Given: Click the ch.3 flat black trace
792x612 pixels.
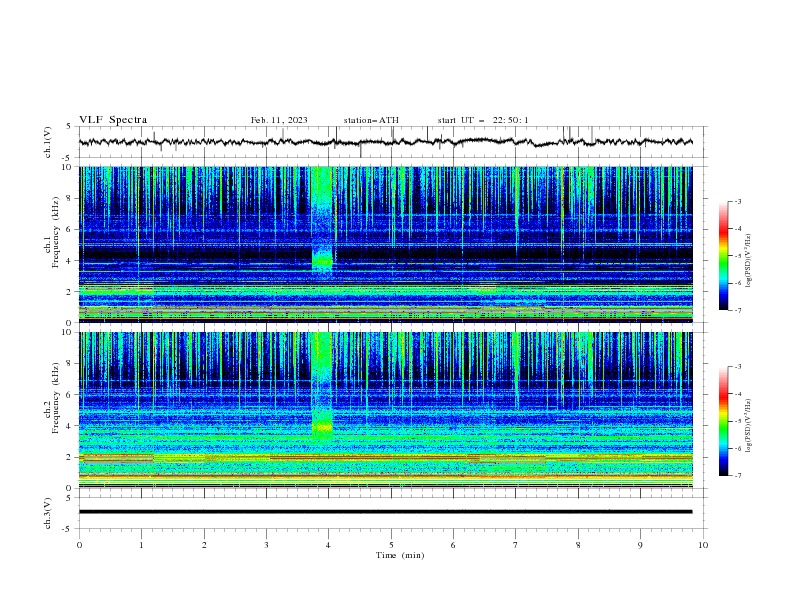Looking at the screenshot, I should (385, 512).
